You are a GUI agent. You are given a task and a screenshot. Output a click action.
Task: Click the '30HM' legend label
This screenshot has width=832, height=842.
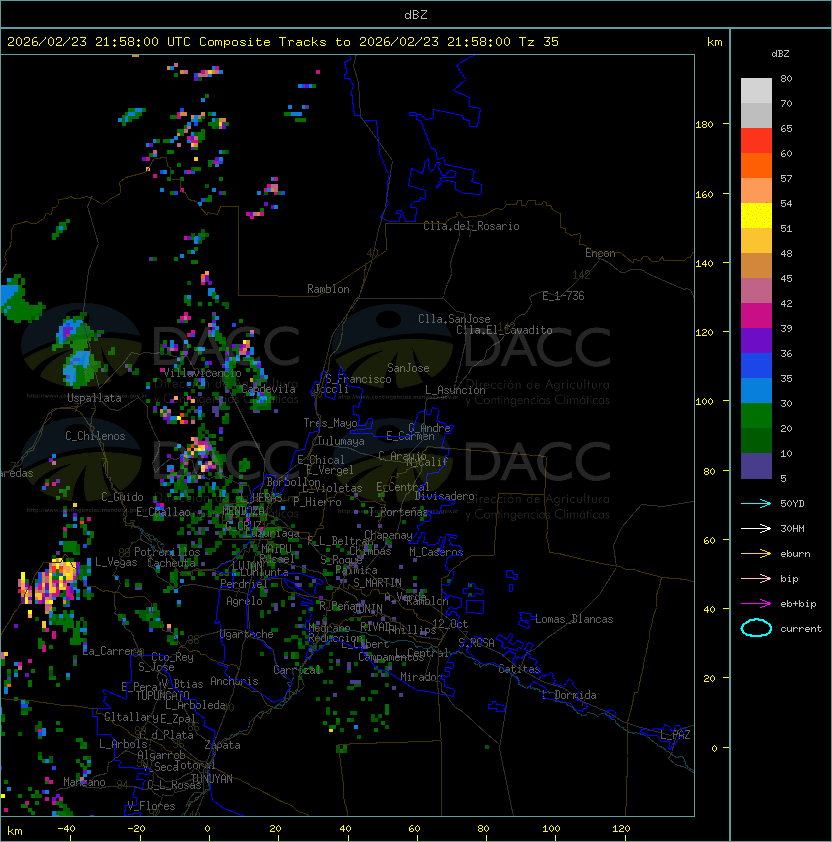792,528
